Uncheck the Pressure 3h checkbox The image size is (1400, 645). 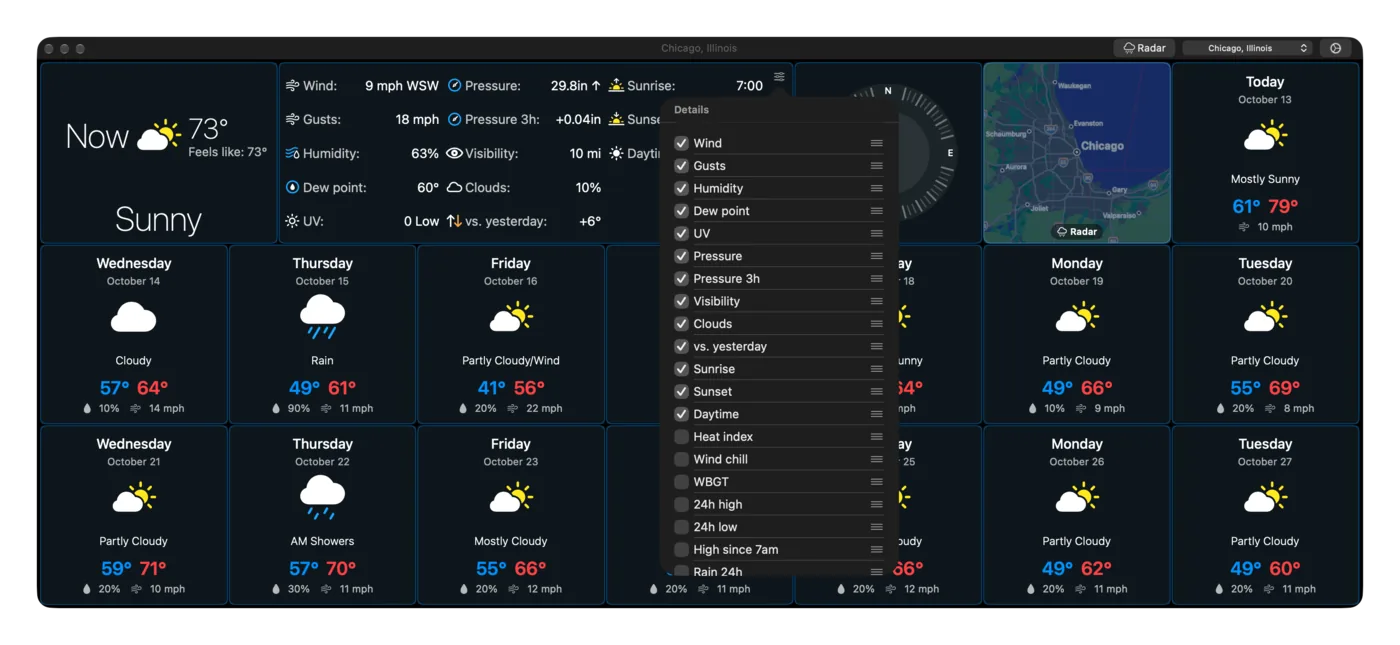click(x=681, y=279)
